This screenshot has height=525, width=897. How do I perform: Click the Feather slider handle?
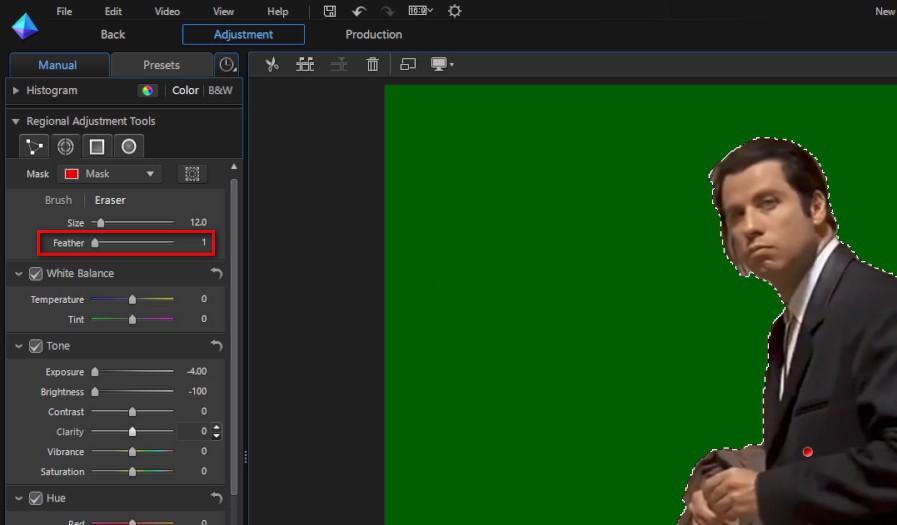pyautogui.click(x=95, y=242)
